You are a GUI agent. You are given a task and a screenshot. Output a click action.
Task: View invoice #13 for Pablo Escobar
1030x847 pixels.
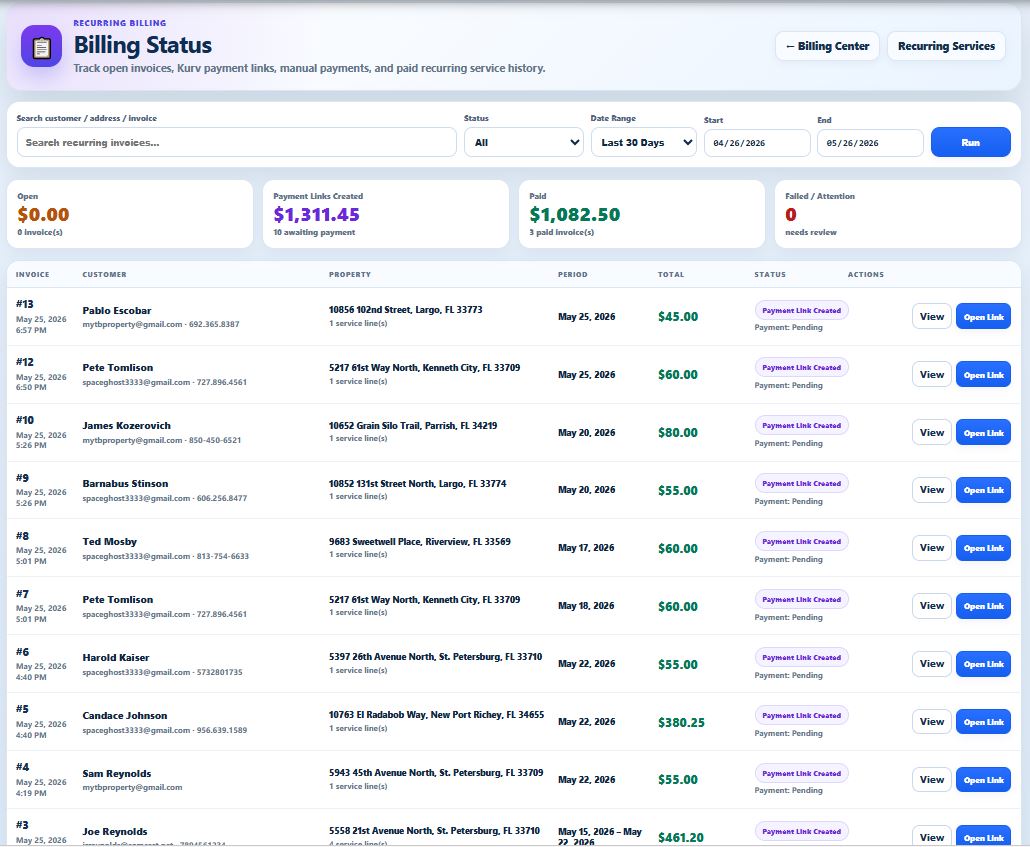931,317
